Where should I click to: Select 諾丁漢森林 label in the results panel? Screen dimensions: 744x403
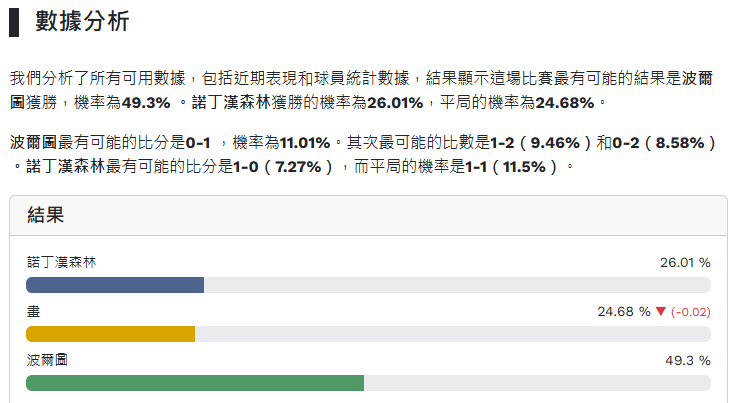click(62, 262)
